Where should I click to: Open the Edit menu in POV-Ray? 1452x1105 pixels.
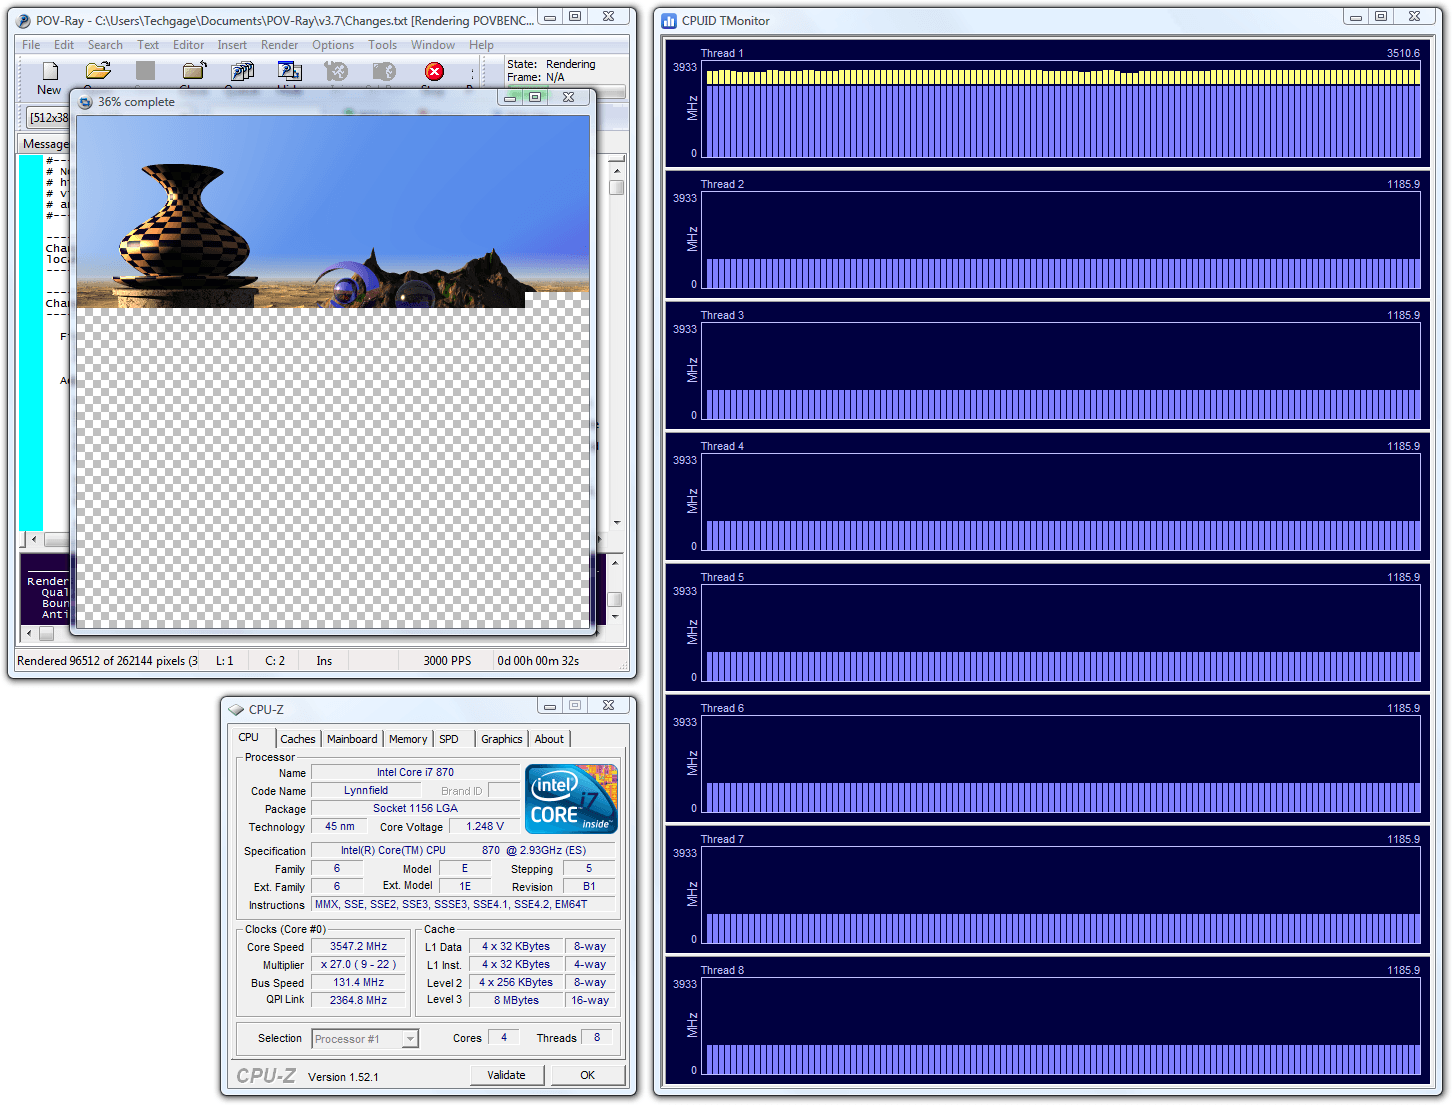pyautogui.click(x=64, y=45)
